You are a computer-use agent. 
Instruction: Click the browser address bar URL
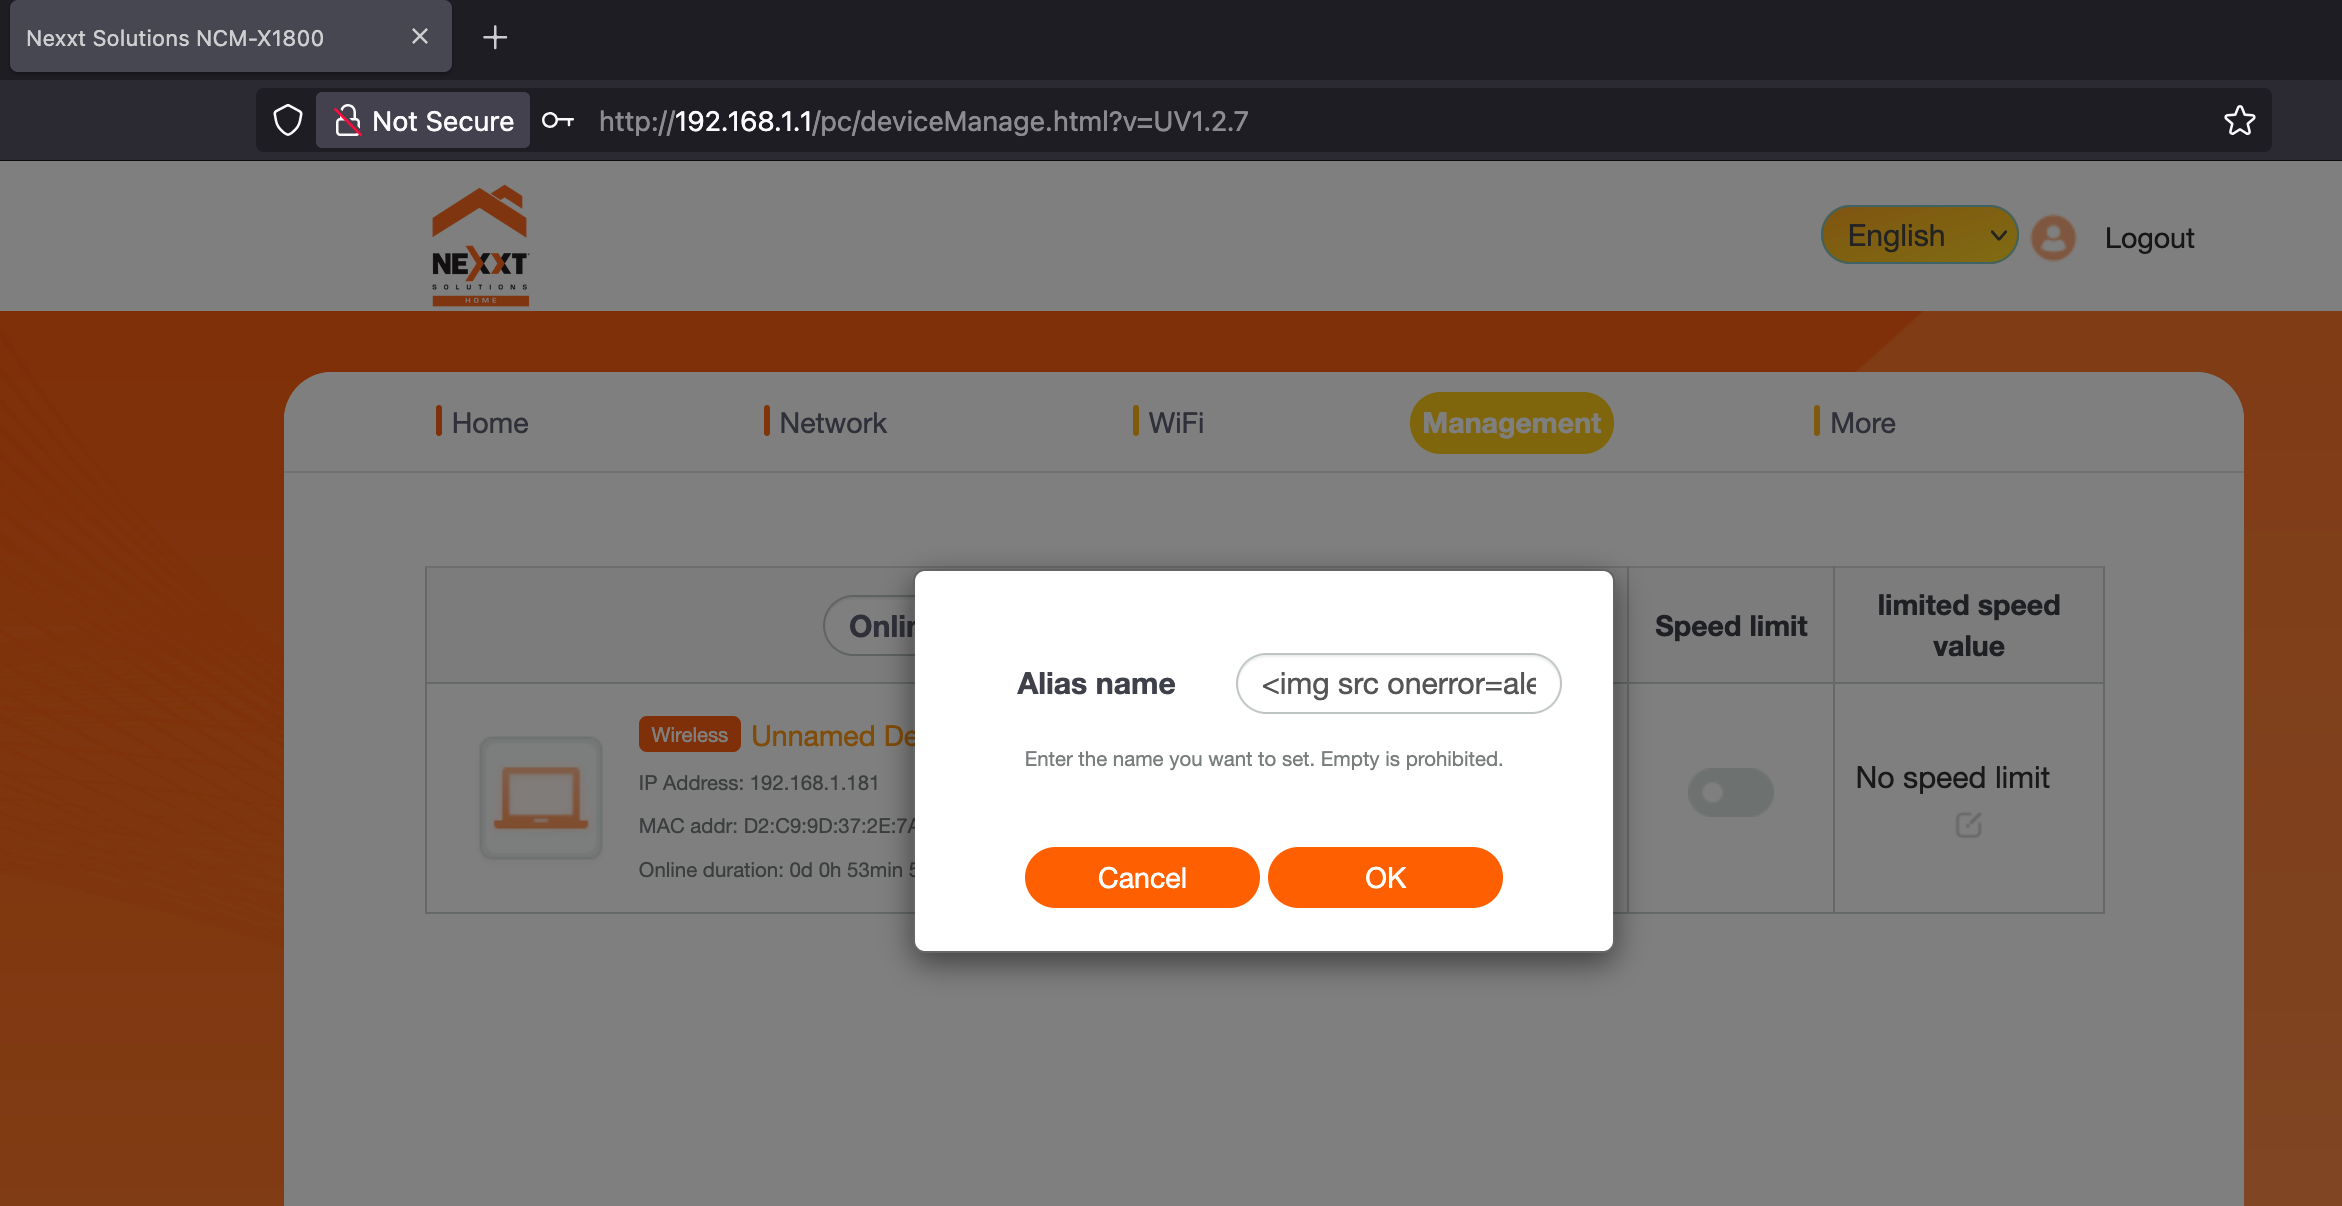point(923,121)
